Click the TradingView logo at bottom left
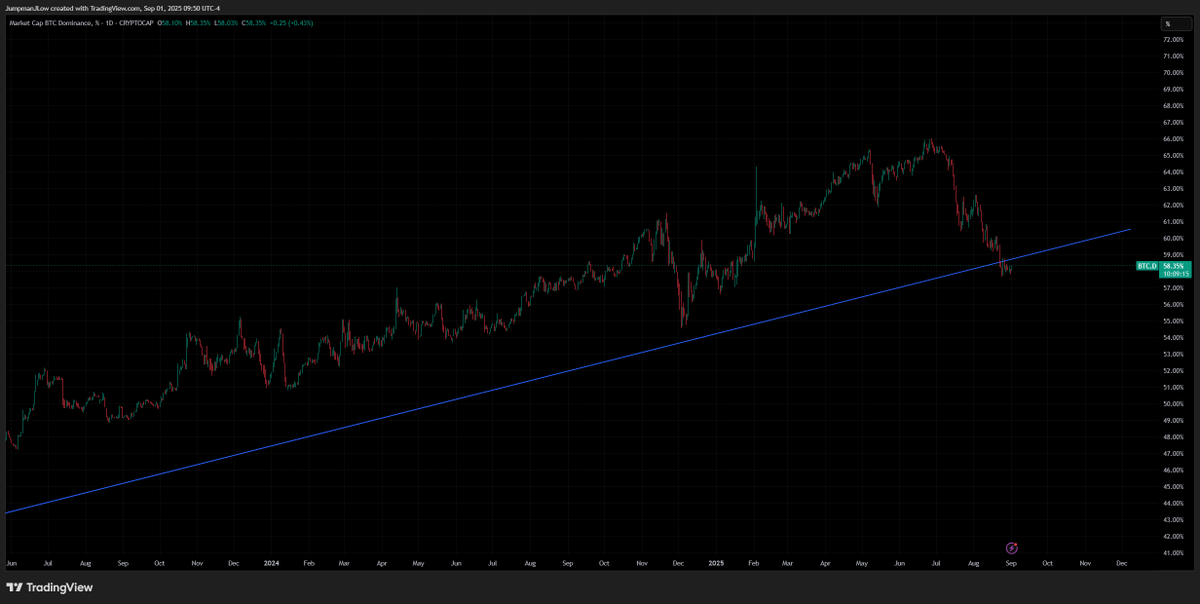 pos(49,587)
